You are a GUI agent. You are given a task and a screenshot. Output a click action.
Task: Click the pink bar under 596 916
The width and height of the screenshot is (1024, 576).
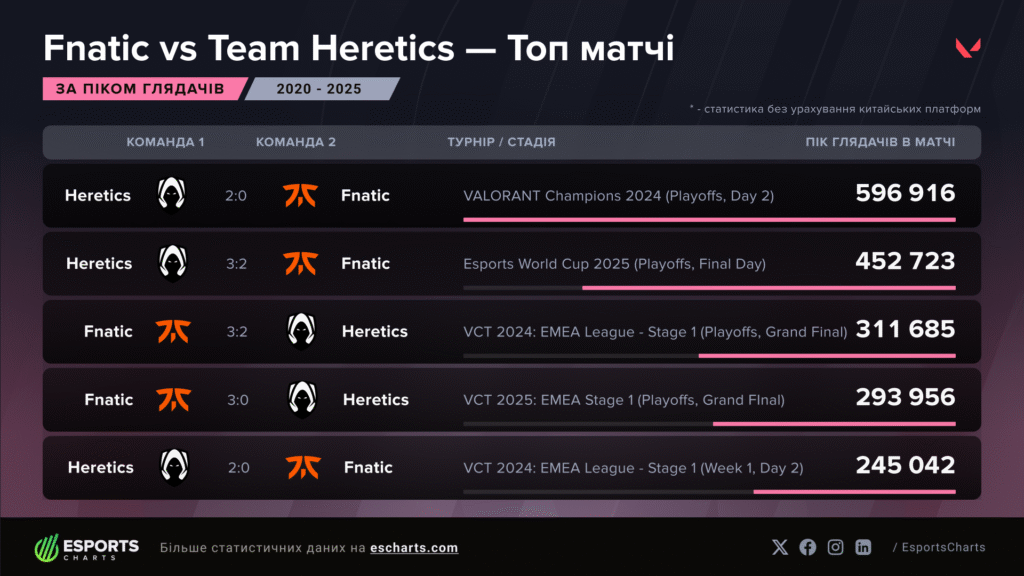(709, 219)
